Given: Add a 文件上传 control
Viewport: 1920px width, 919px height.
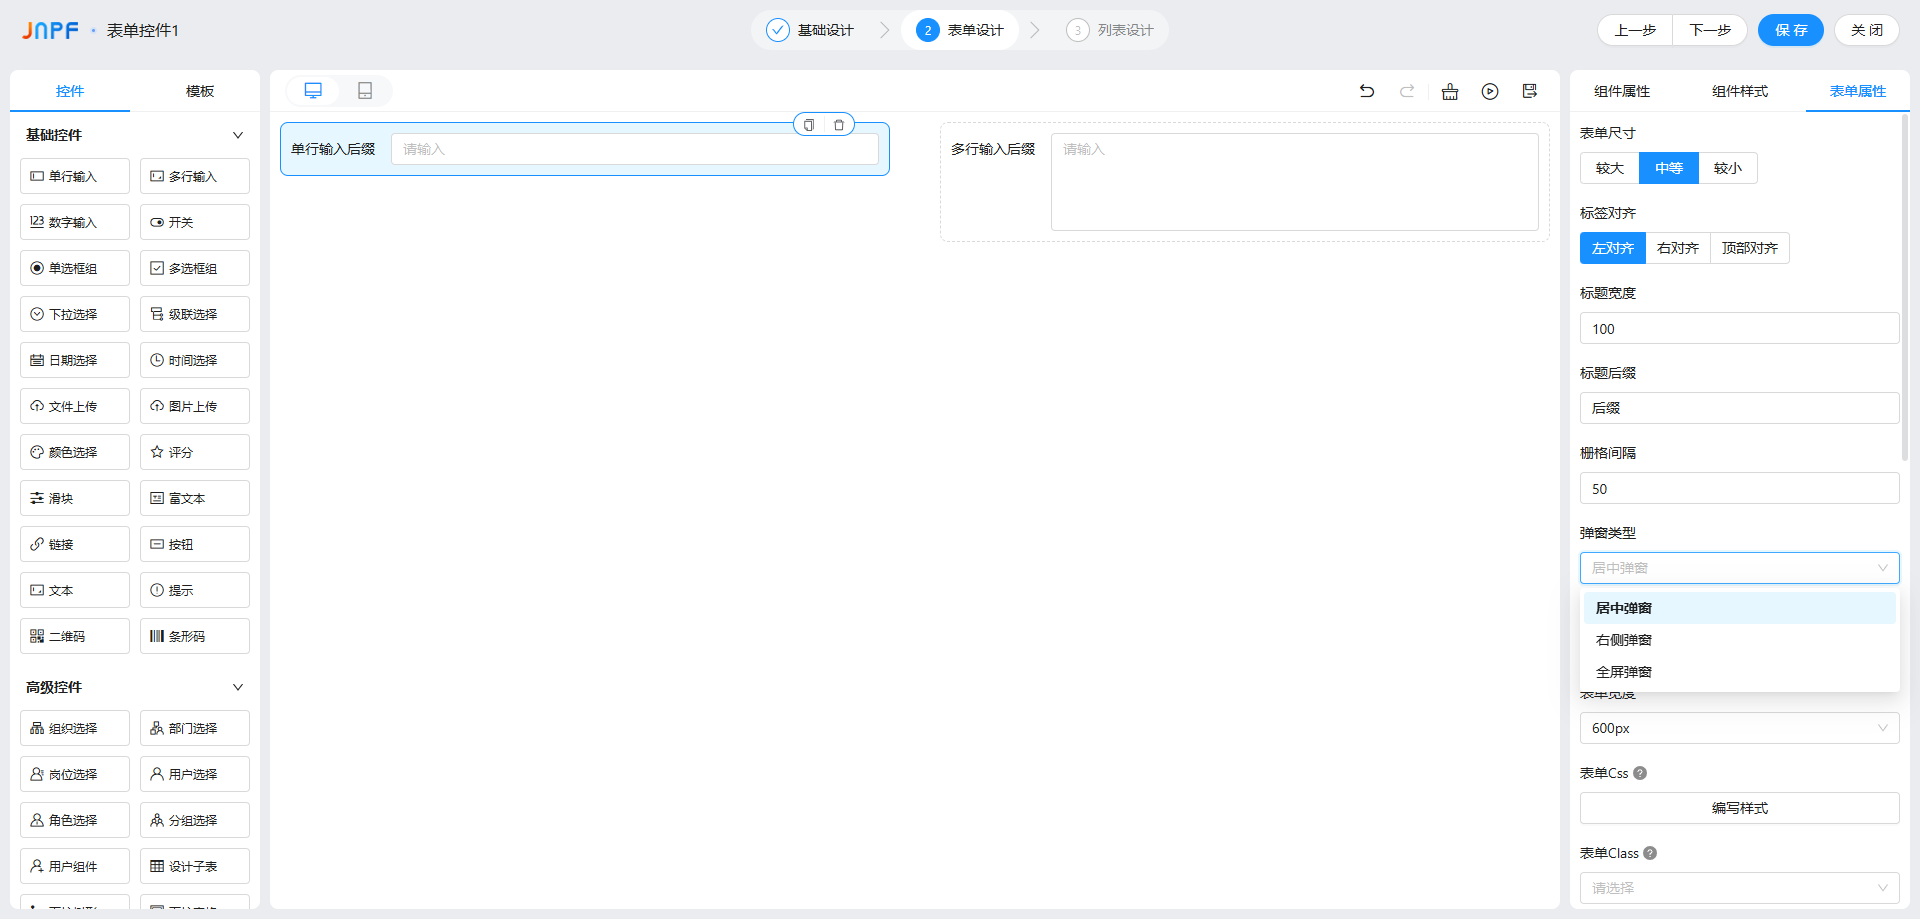Looking at the screenshot, I should pyautogui.click(x=75, y=406).
